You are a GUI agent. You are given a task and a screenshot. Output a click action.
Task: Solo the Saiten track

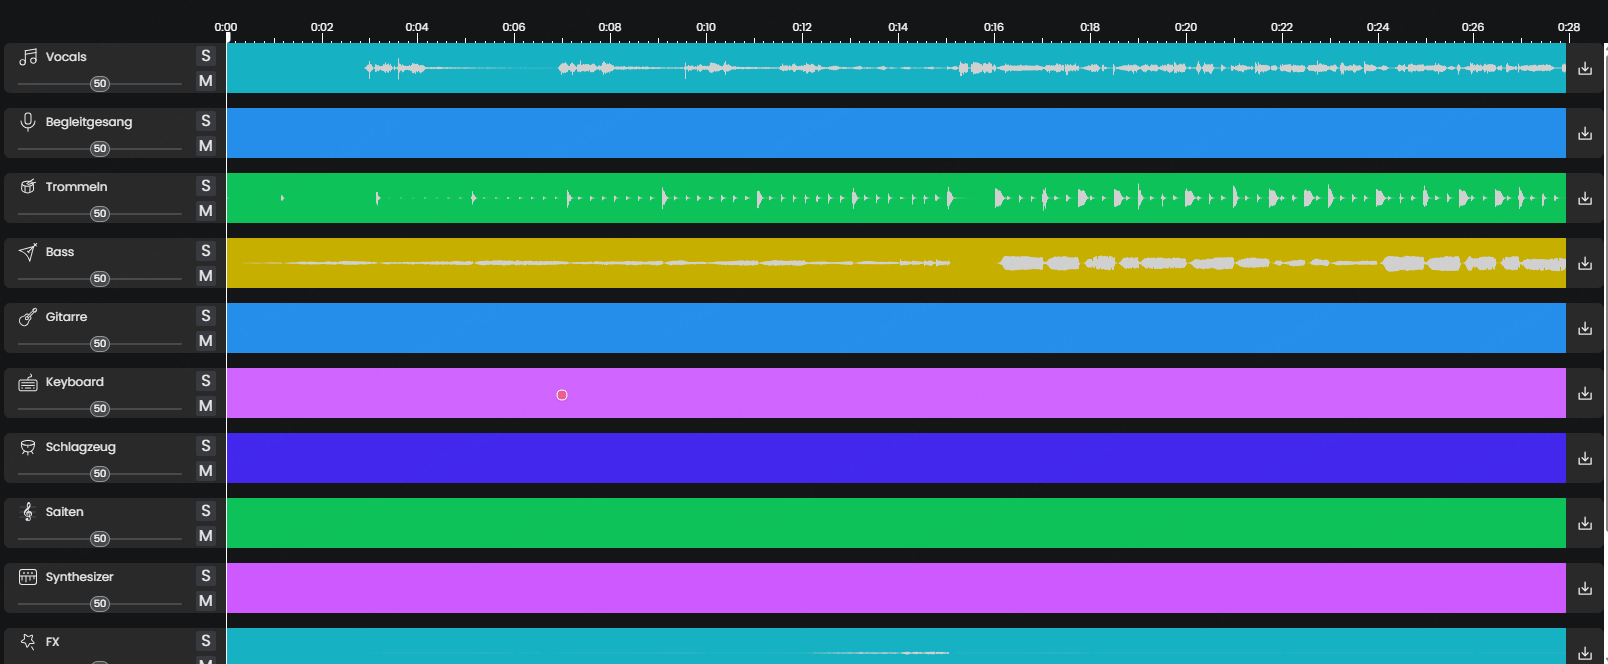(x=206, y=511)
